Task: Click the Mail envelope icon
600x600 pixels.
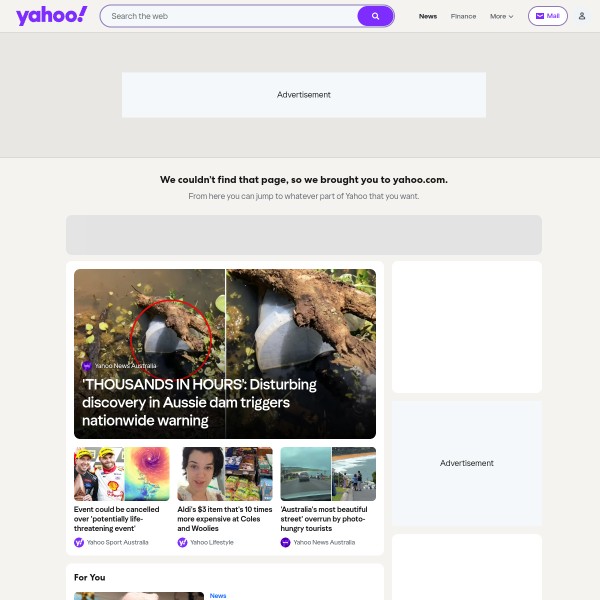Action: click(x=540, y=16)
